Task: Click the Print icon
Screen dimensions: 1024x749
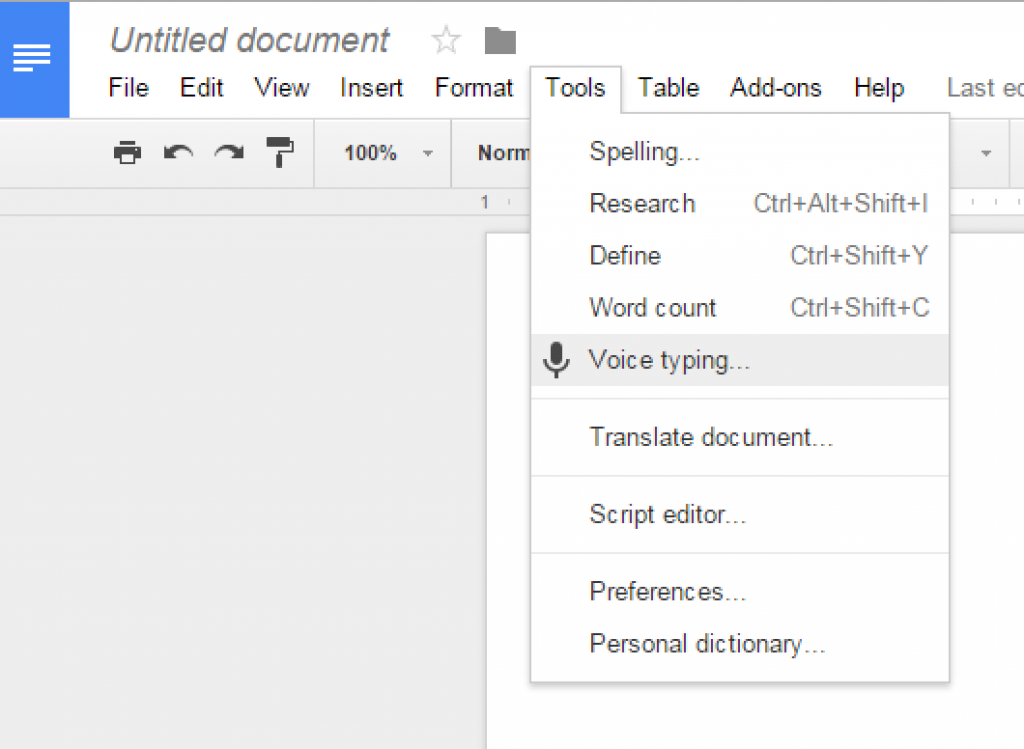Action: coord(127,153)
